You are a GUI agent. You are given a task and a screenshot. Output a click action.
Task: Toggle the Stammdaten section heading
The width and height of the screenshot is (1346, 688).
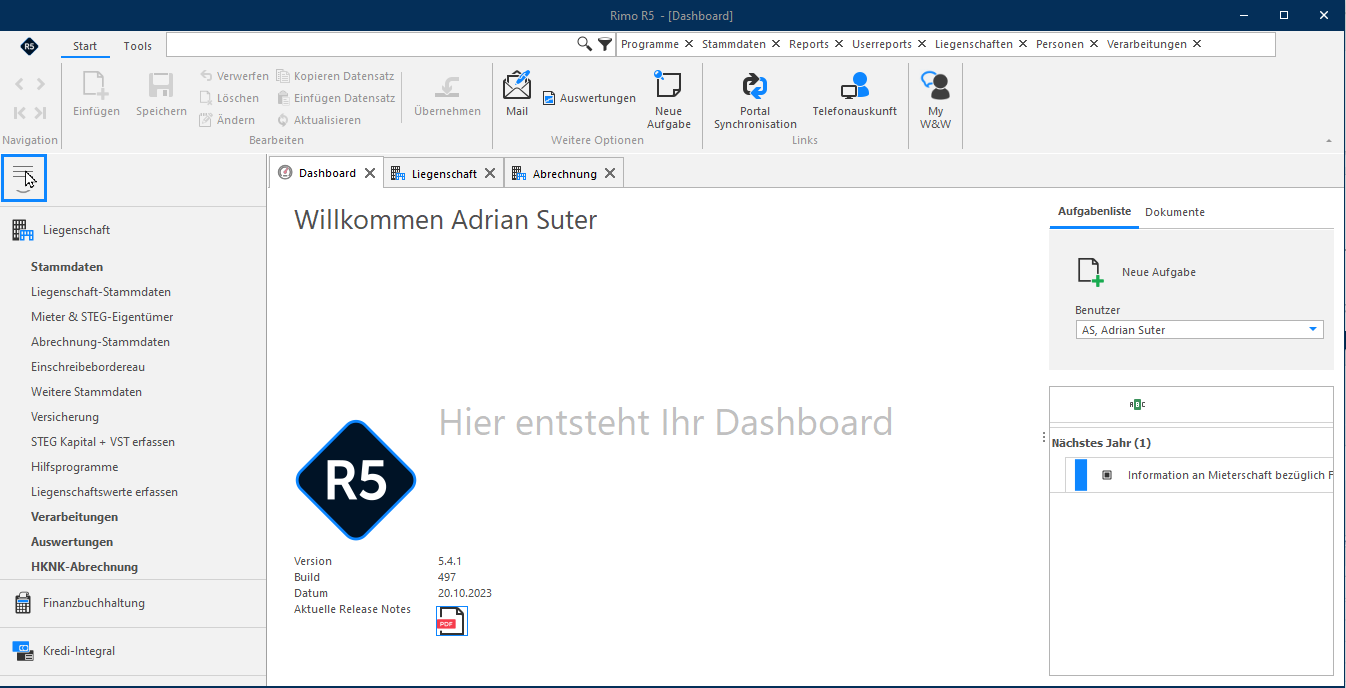click(67, 267)
